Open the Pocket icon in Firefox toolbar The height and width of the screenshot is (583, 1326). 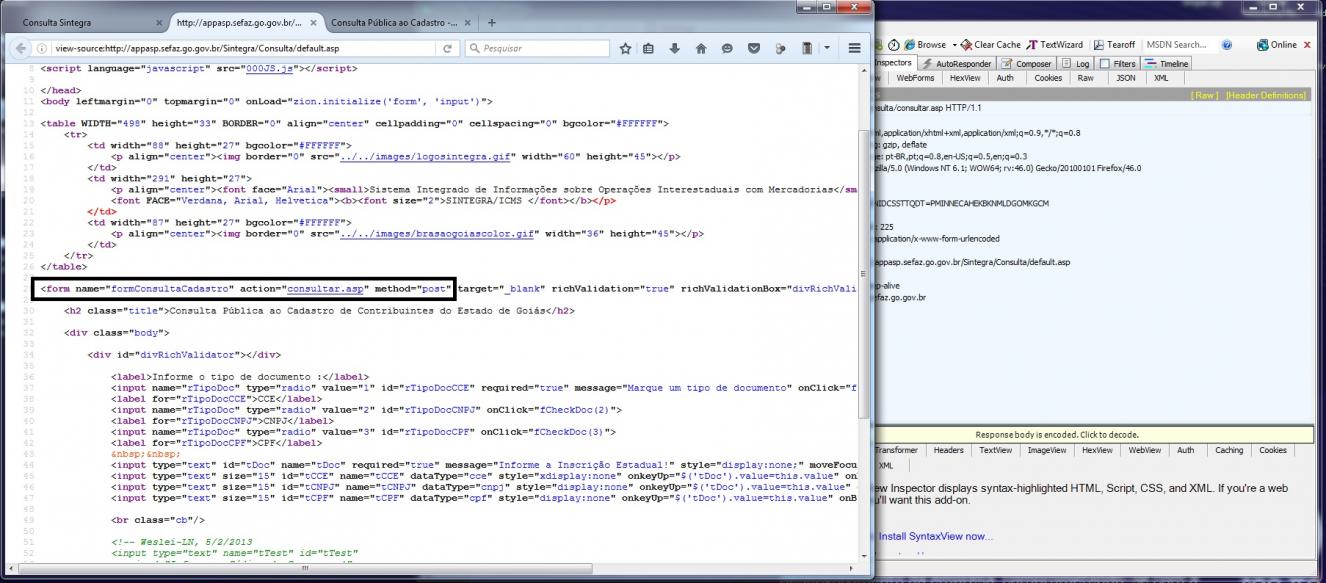point(754,48)
